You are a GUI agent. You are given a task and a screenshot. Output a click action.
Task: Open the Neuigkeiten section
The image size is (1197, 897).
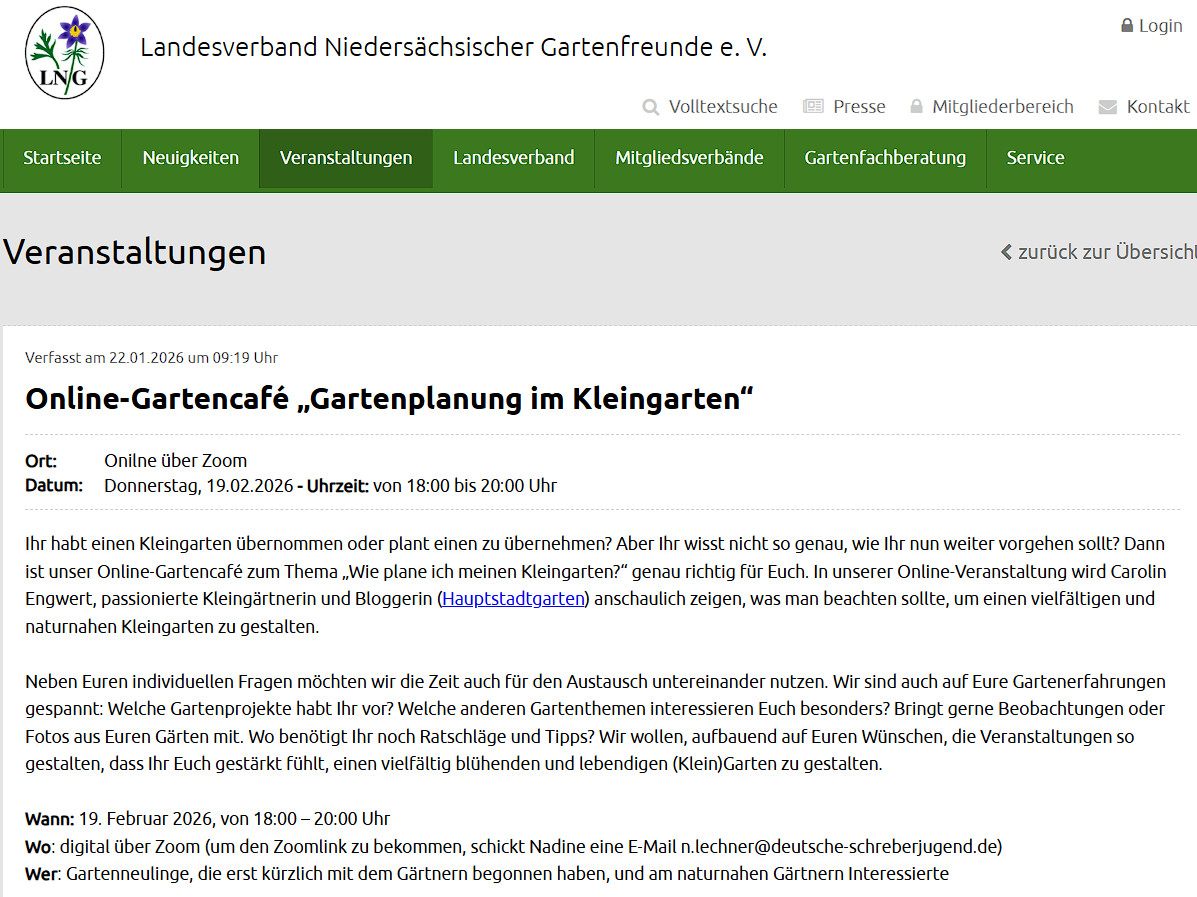(x=190, y=157)
